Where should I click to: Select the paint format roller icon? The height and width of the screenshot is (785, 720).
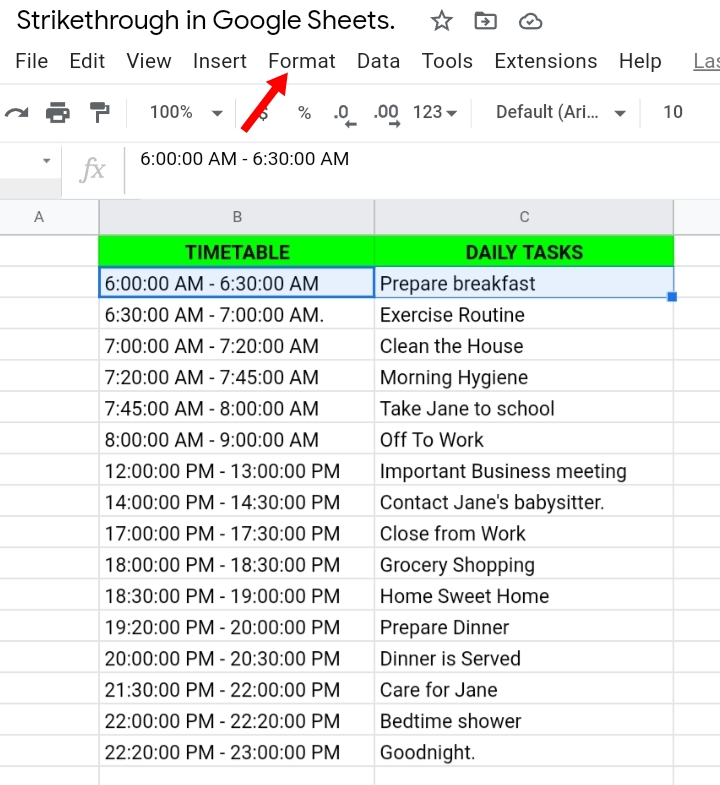(x=99, y=112)
